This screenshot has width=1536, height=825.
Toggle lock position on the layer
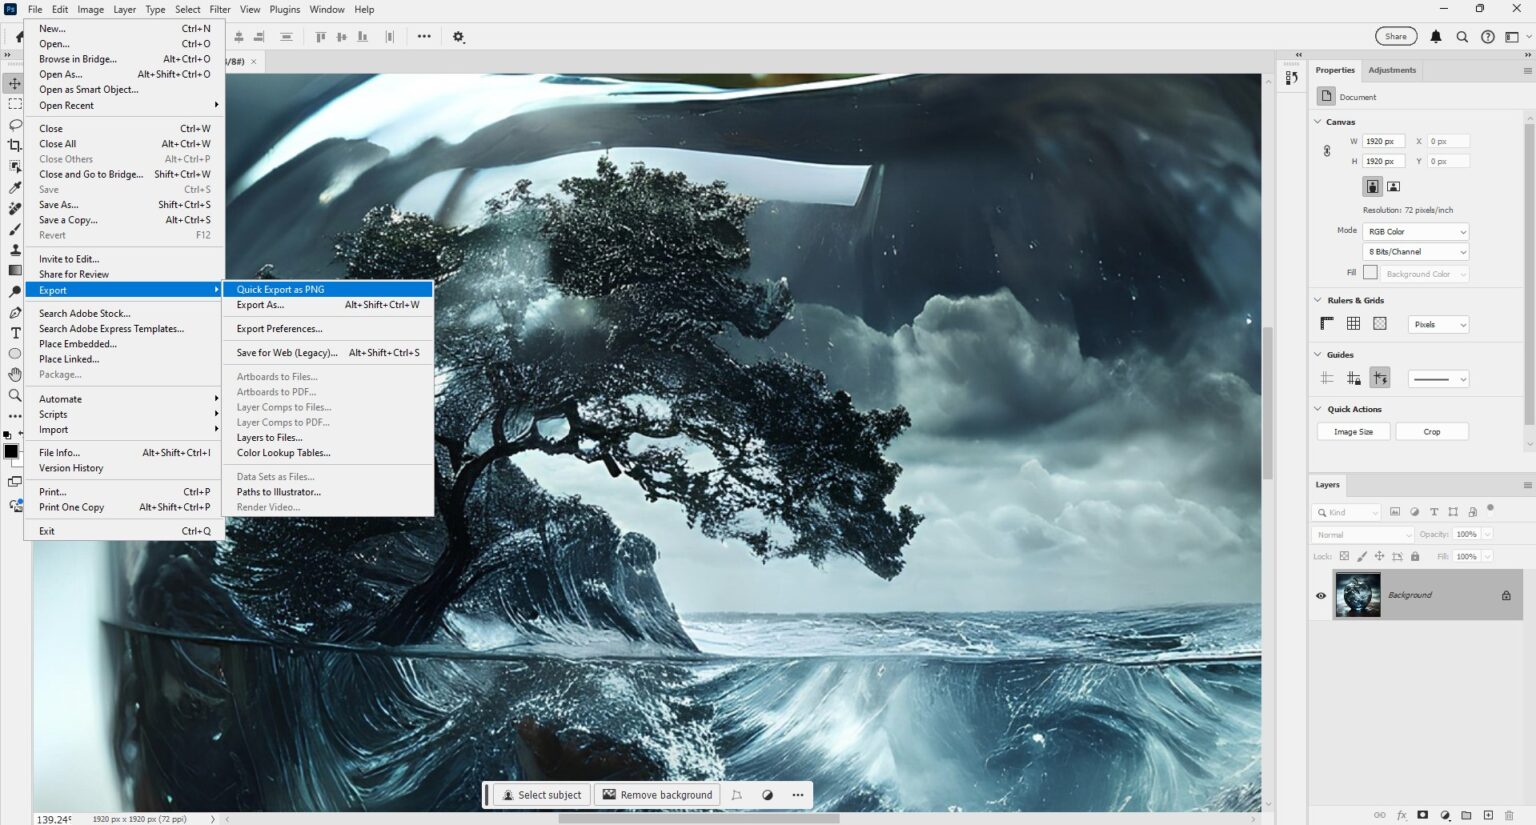(1379, 556)
